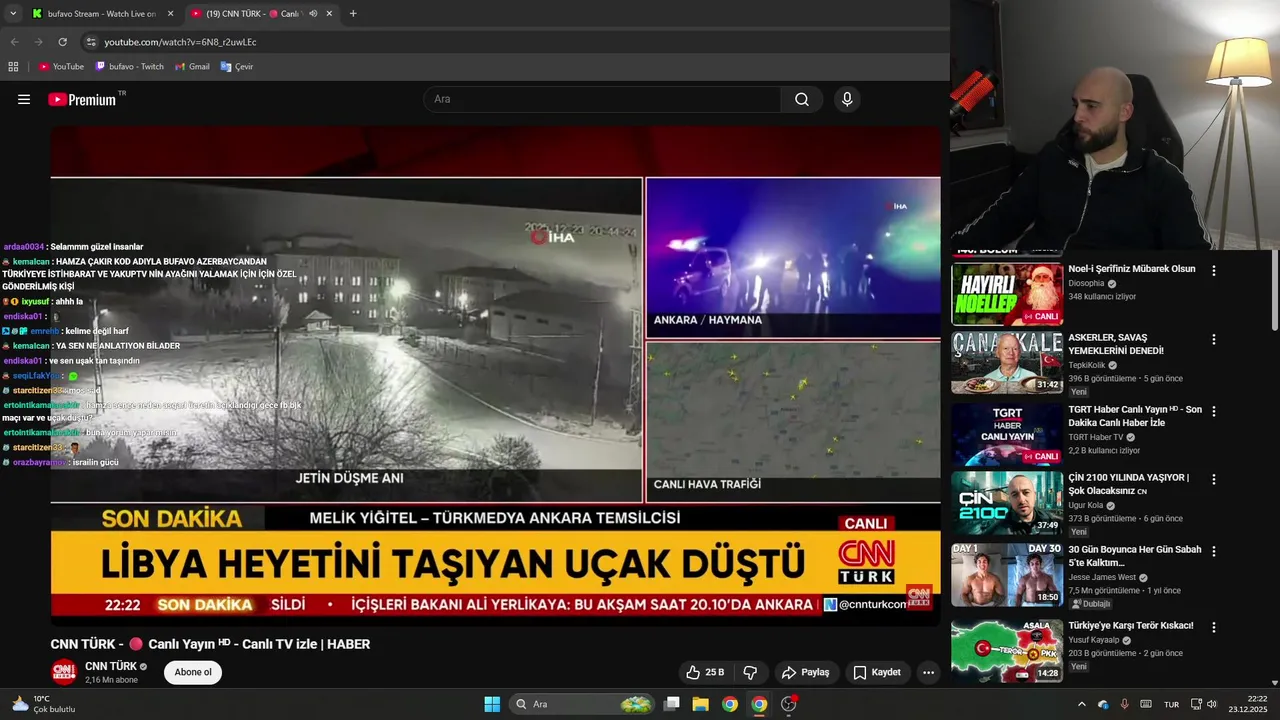Subscribe with the Abone ol button
This screenshot has width=1280, height=720.
193,672
